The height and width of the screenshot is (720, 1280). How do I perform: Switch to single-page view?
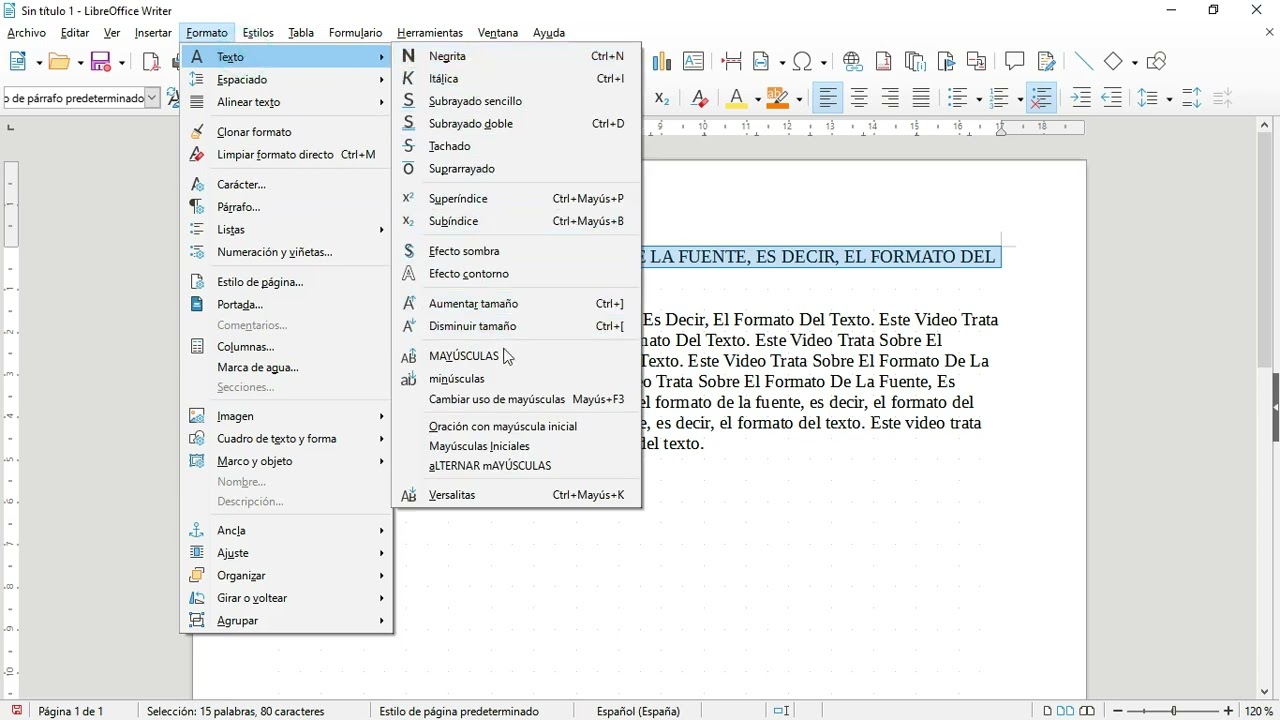click(x=1047, y=711)
